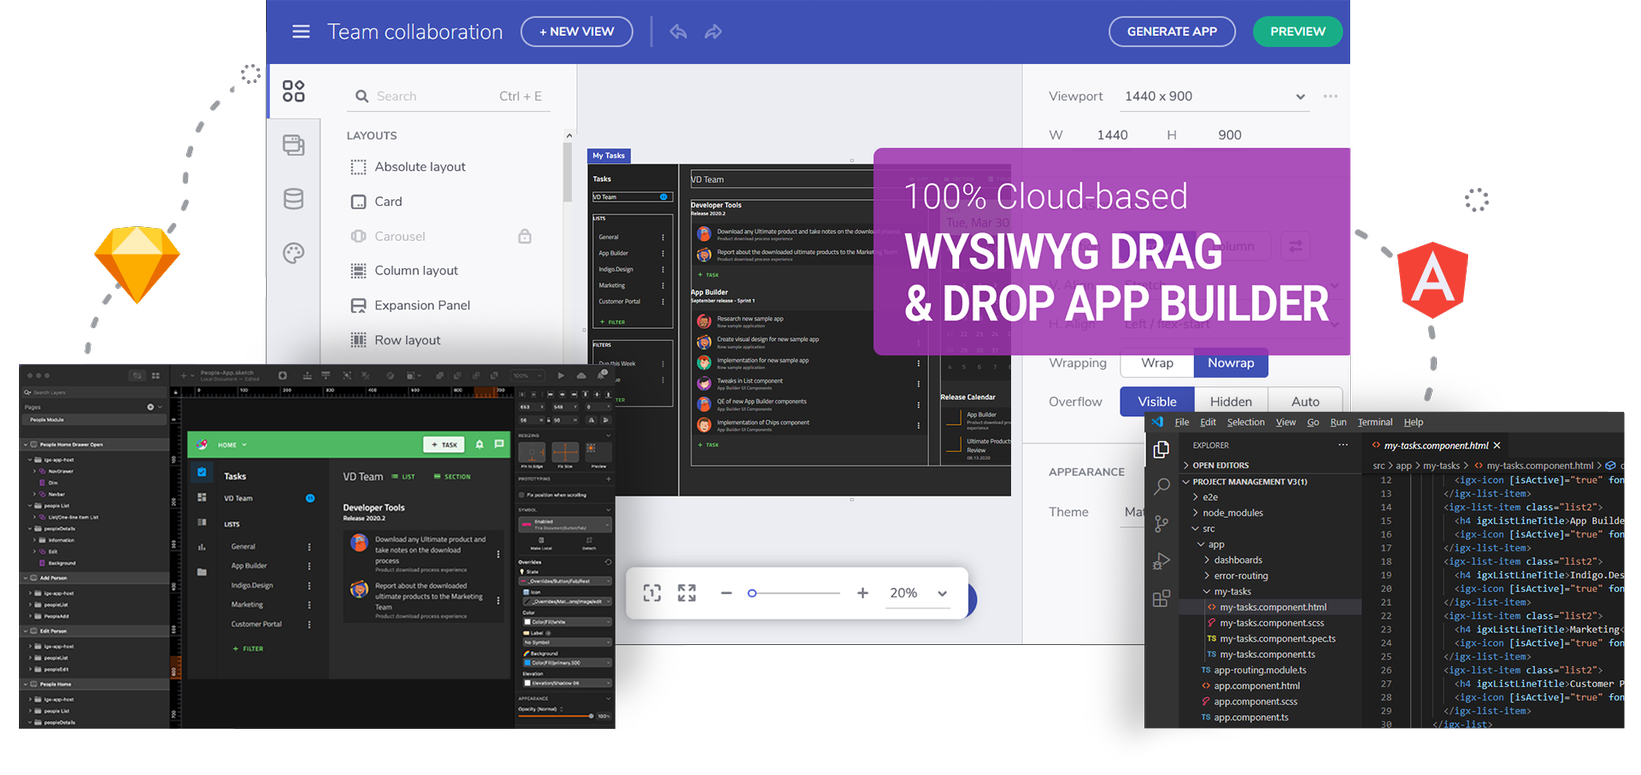Open the Selection menu in VS Code
The height and width of the screenshot is (775, 1641).
point(1246,422)
